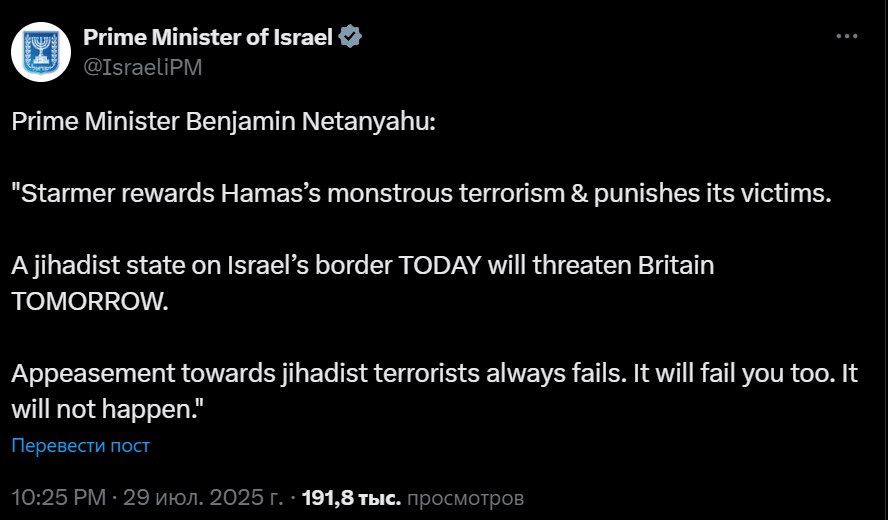Click the "просмотров" views label
Viewport: 888px width, 520px height.
pos(466,497)
